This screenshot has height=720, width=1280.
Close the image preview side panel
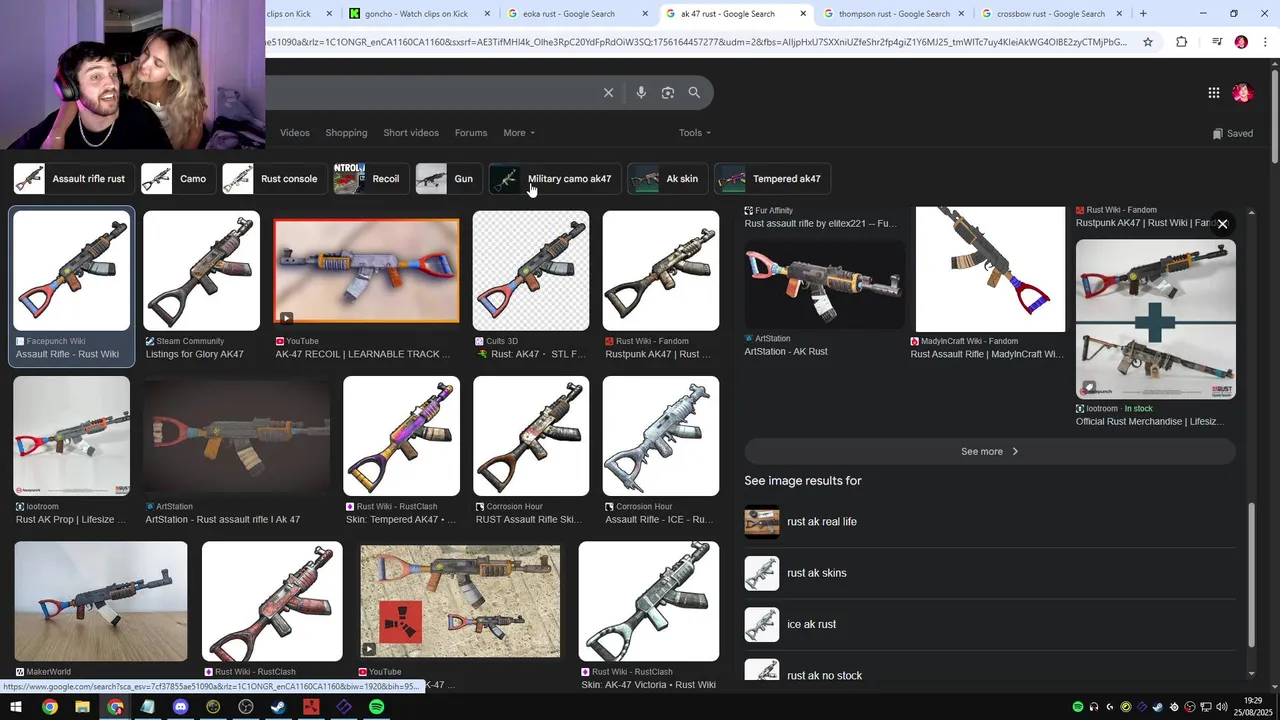pyautogui.click(x=1222, y=224)
